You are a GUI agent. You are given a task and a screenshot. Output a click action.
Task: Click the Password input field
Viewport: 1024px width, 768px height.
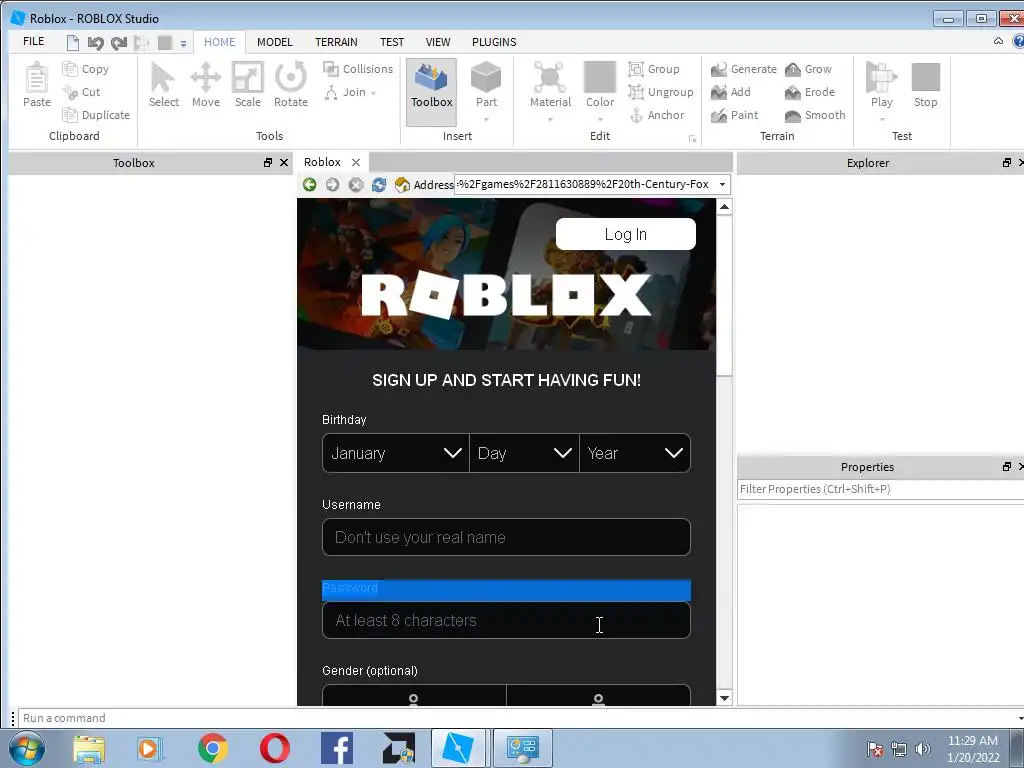[506, 620]
